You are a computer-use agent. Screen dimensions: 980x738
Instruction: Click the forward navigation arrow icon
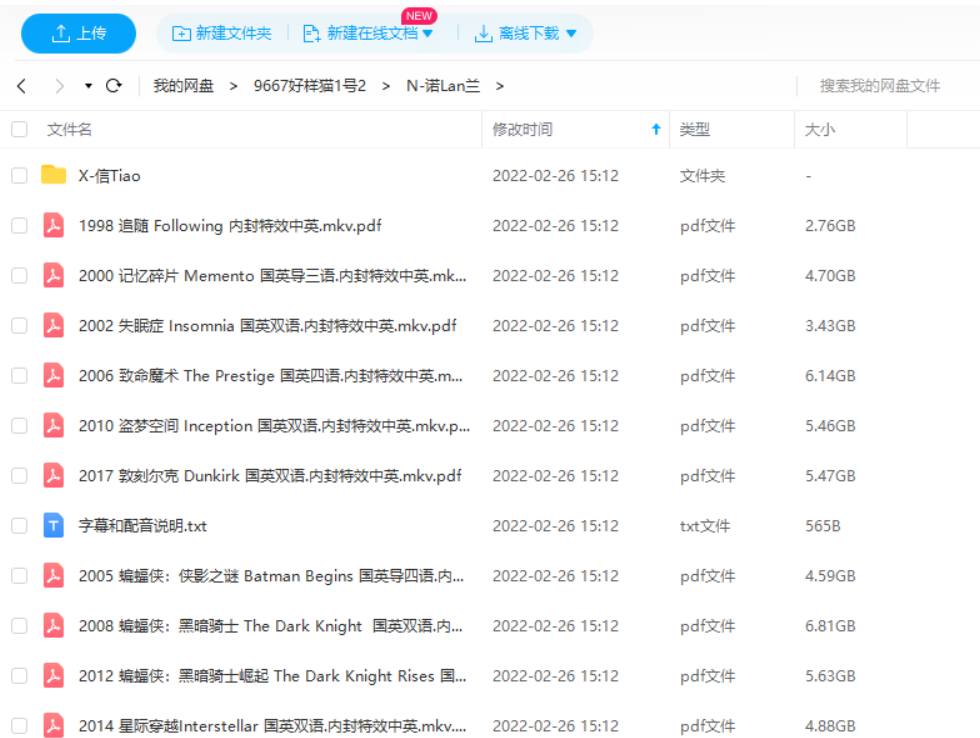click(x=59, y=86)
